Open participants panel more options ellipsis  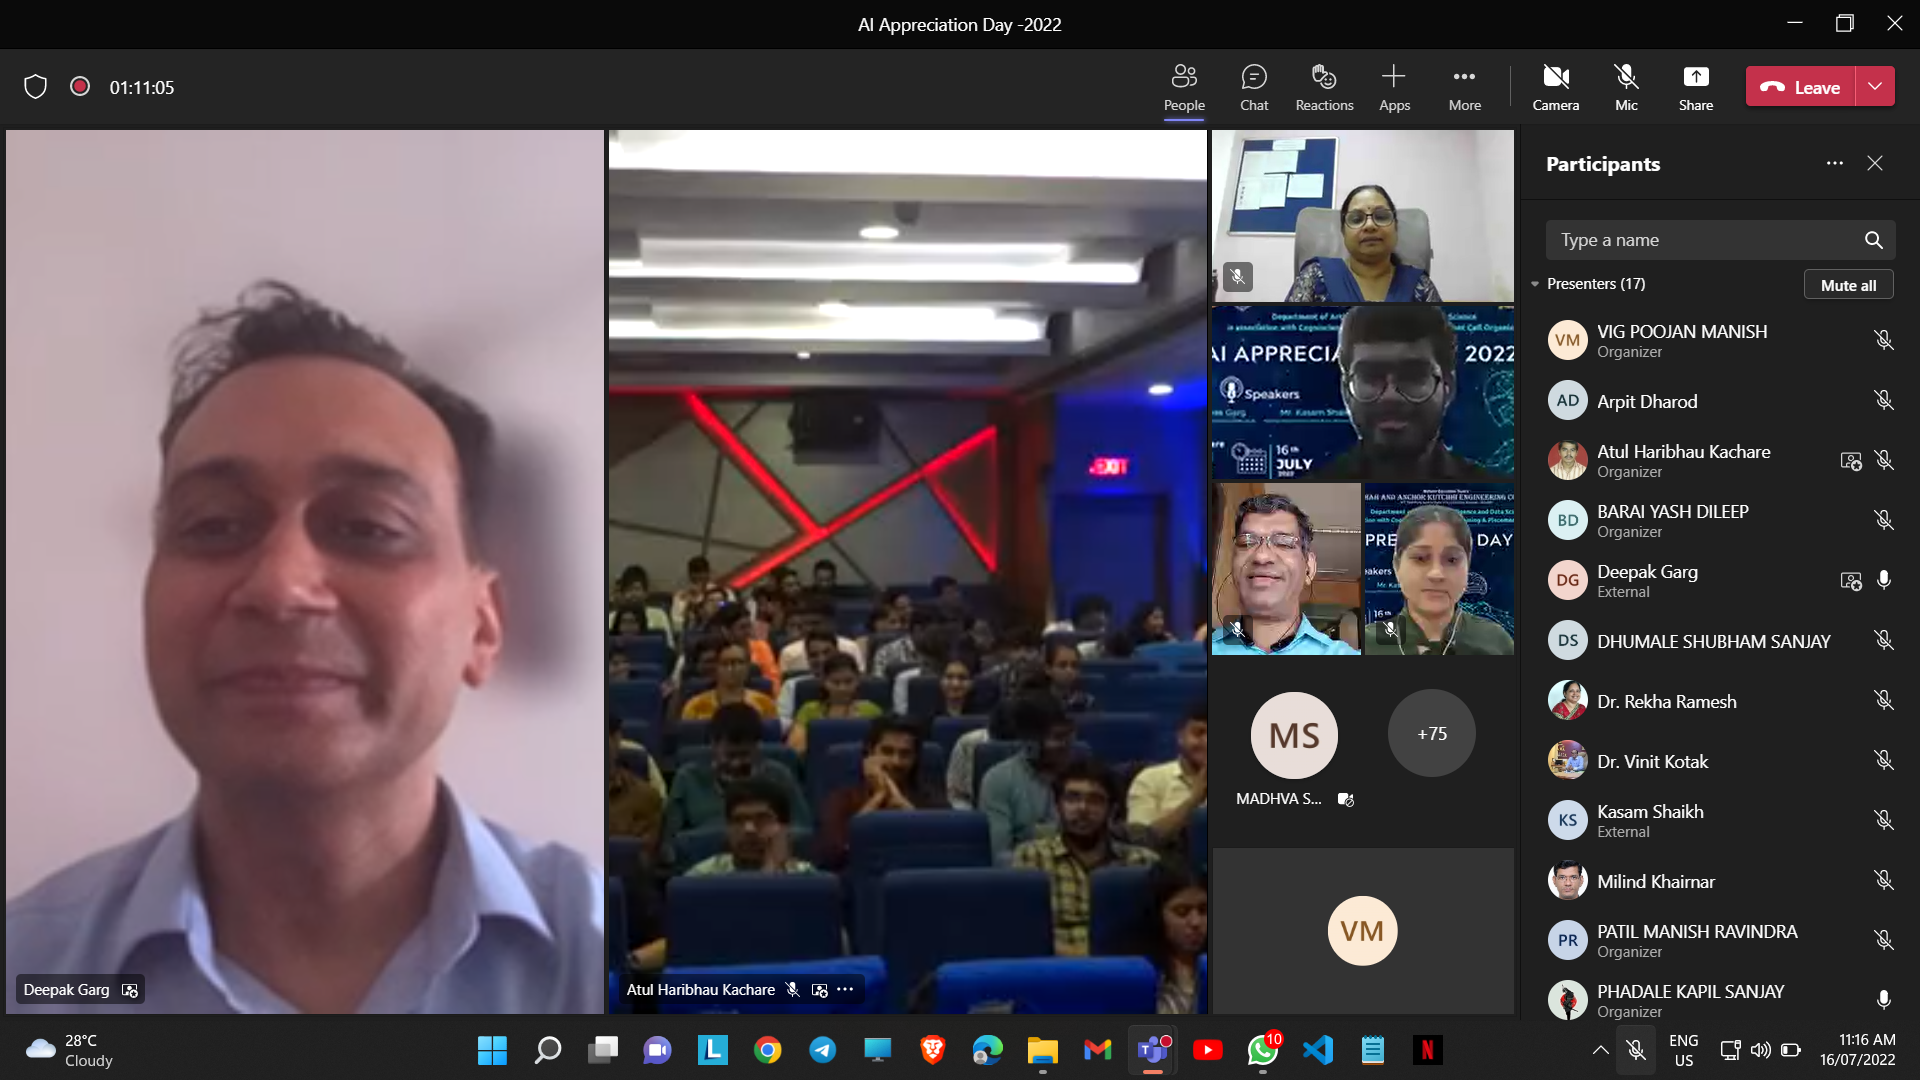coord(1834,163)
